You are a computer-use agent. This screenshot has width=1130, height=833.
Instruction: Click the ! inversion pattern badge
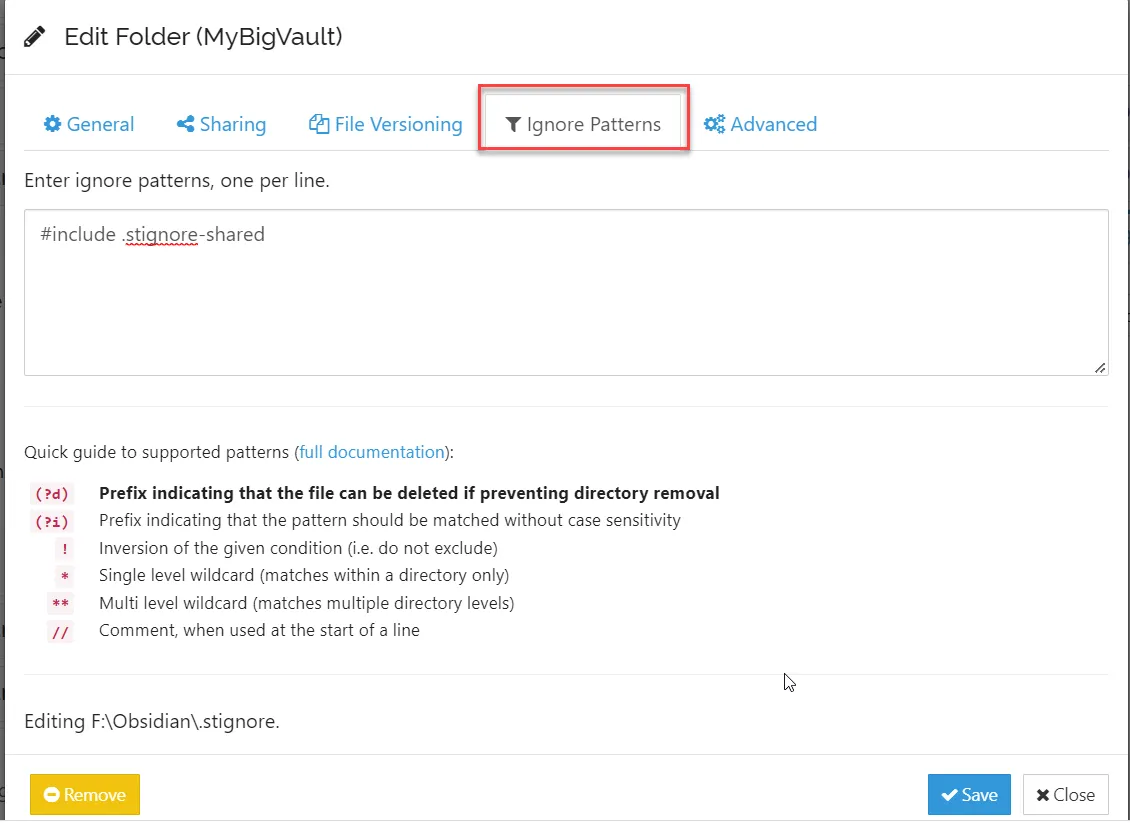[x=65, y=549]
